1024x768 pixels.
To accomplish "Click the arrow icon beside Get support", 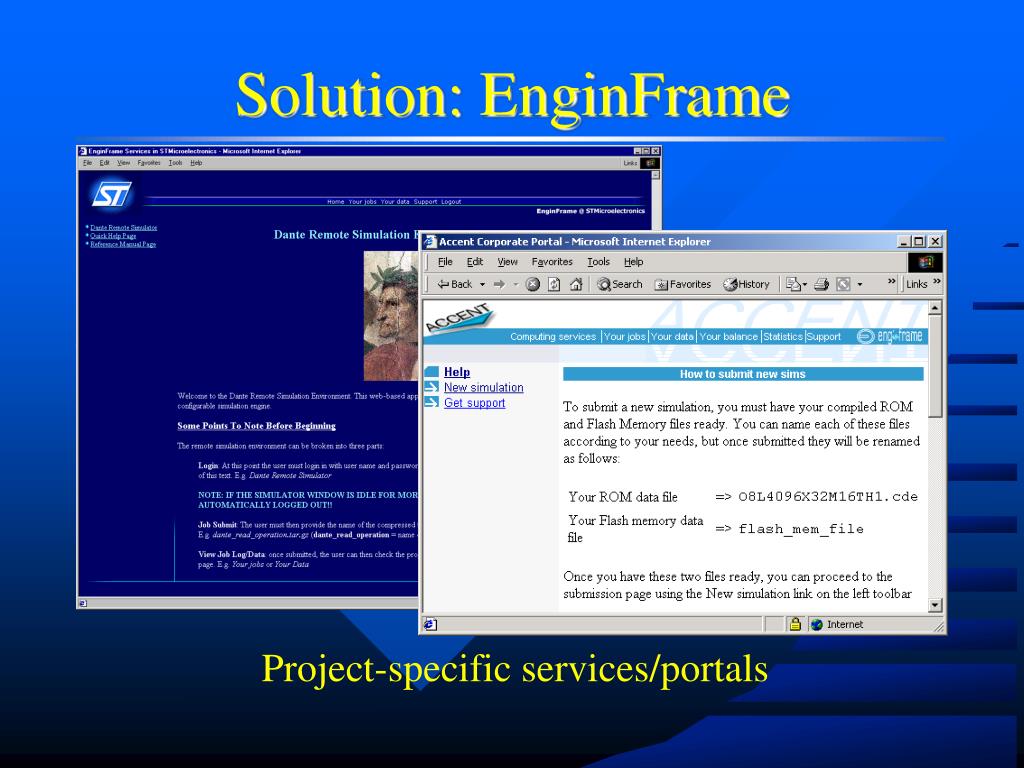I will click(431, 402).
